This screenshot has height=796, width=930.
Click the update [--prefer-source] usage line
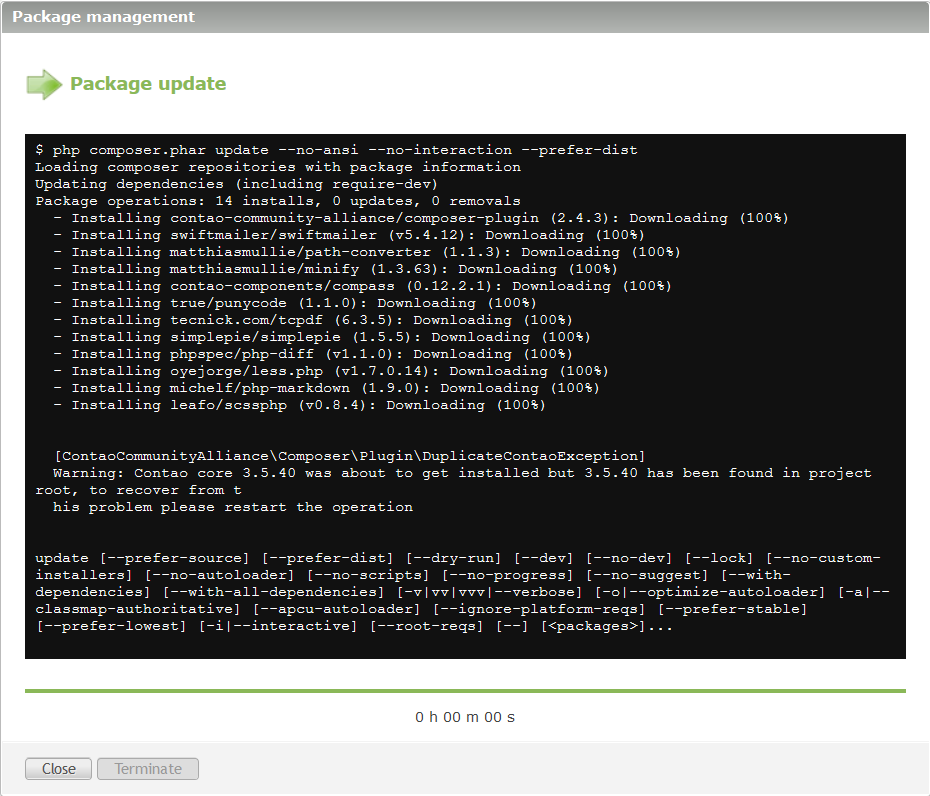coord(458,558)
